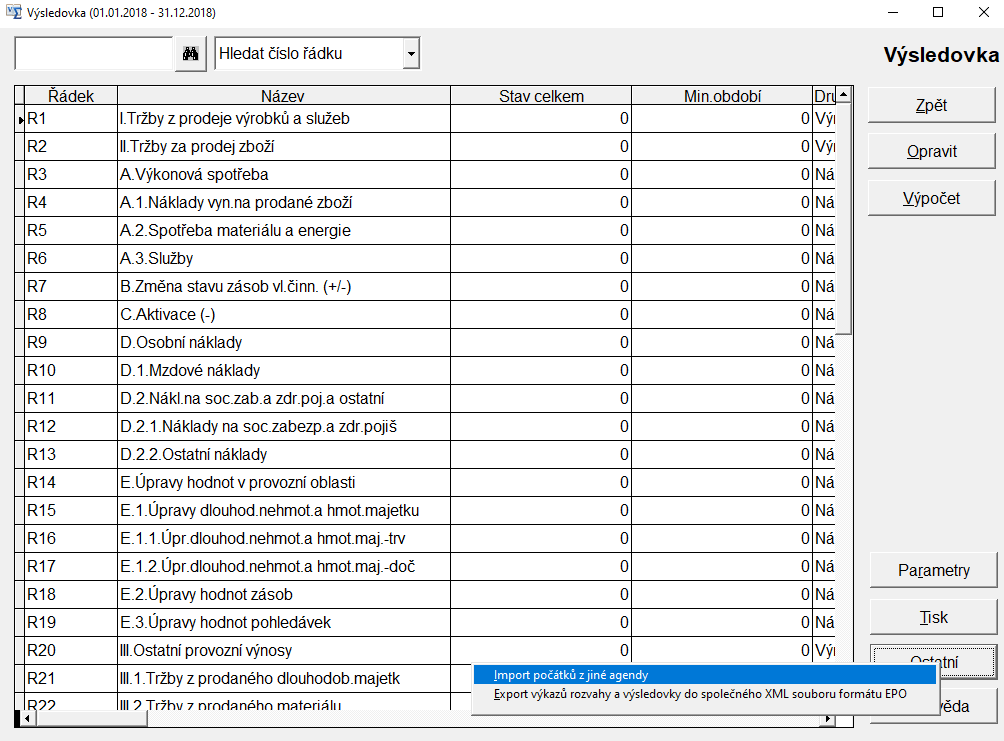Click the Opravit button
The height and width of the screenshot is (741, 1004).
(x=931, y=152)
